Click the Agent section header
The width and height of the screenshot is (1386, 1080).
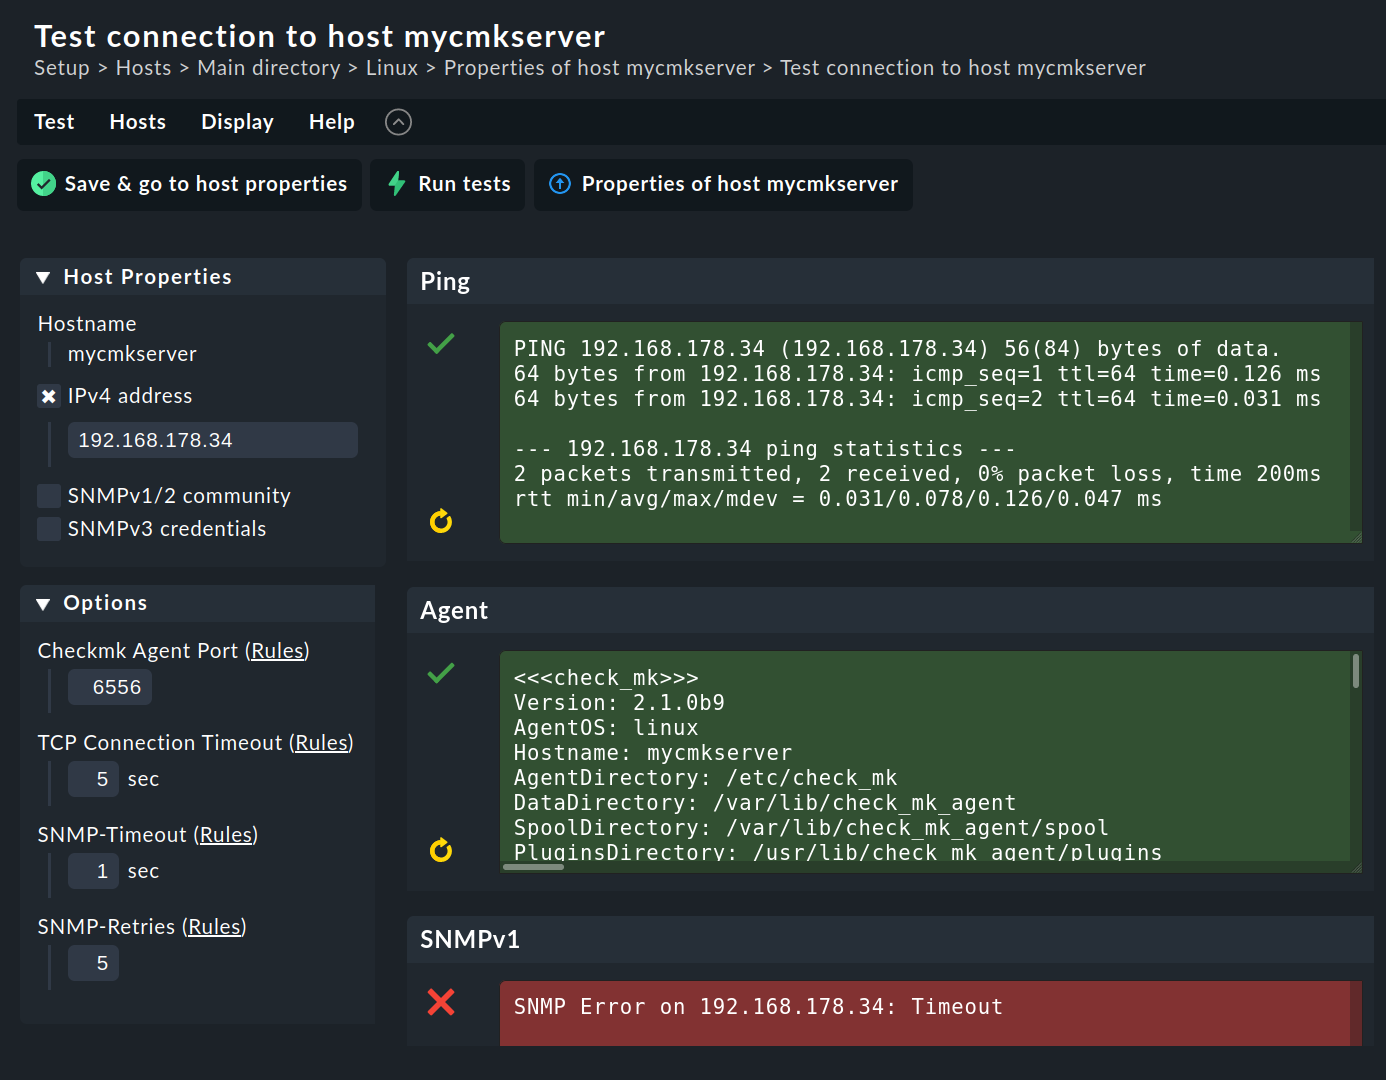tap(890, 611)
